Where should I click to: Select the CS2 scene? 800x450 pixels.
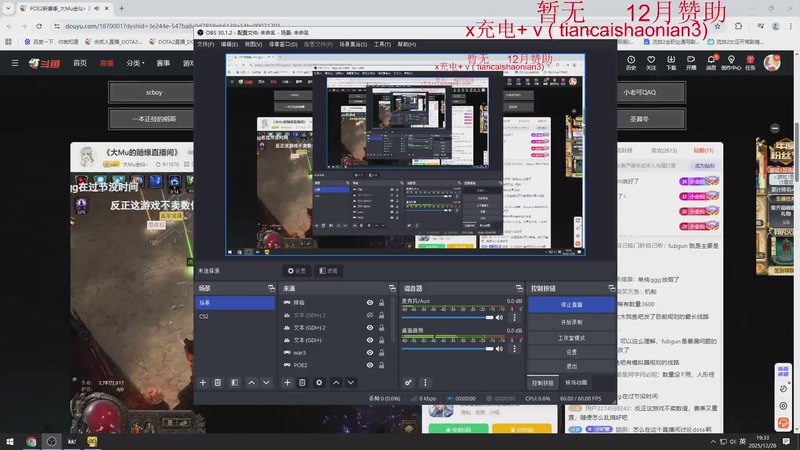(x=235, y=316)
